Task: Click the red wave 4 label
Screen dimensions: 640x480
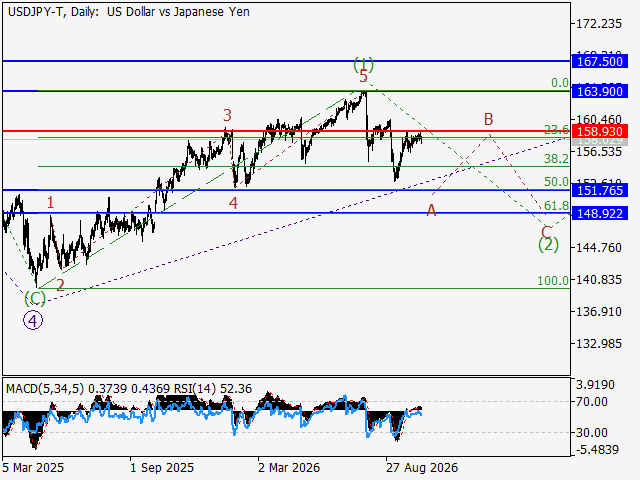Action: (x=233, y=203)
